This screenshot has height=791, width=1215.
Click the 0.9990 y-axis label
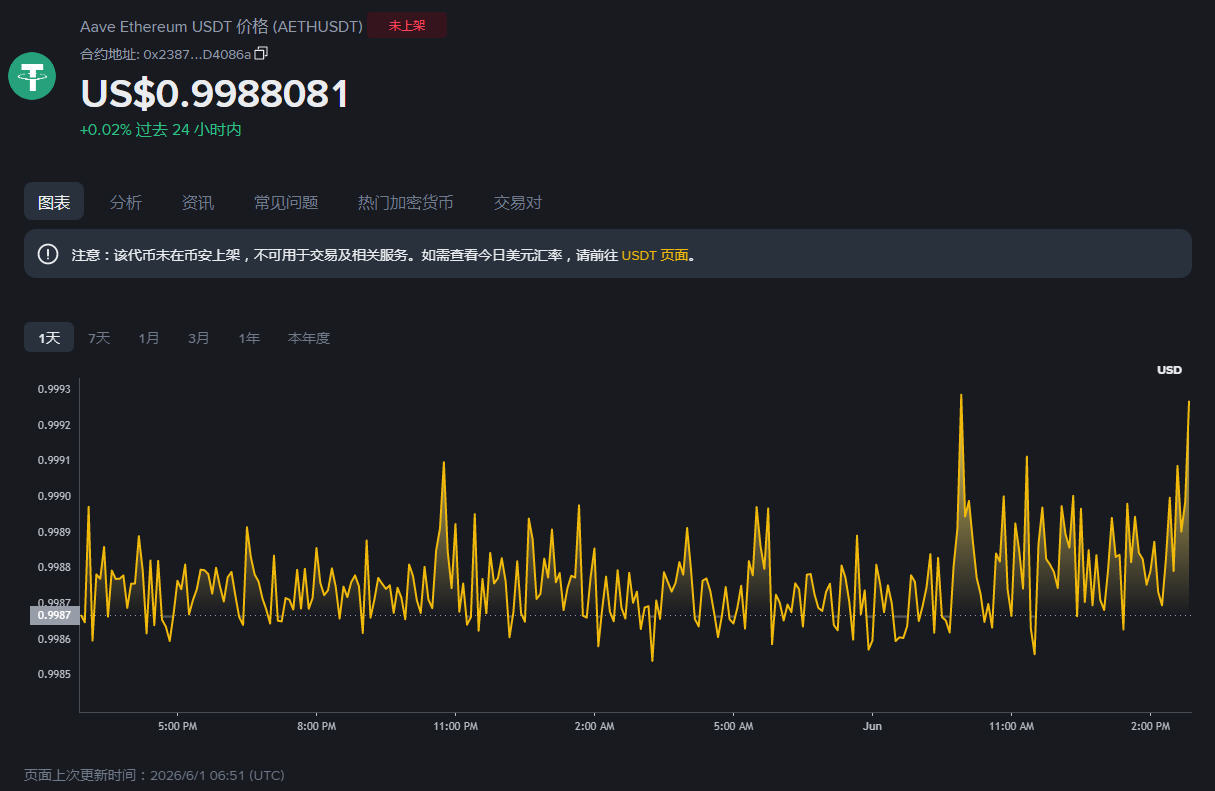tap(54, 496)
